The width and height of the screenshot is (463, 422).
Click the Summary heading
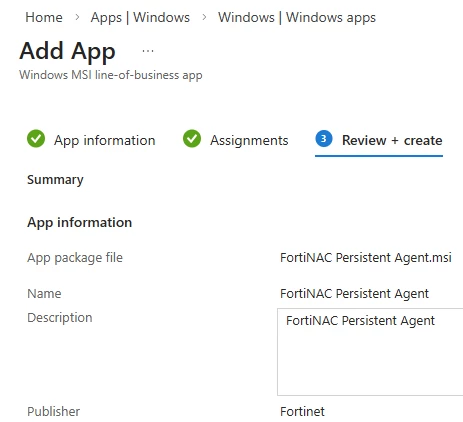pos(55,180)
